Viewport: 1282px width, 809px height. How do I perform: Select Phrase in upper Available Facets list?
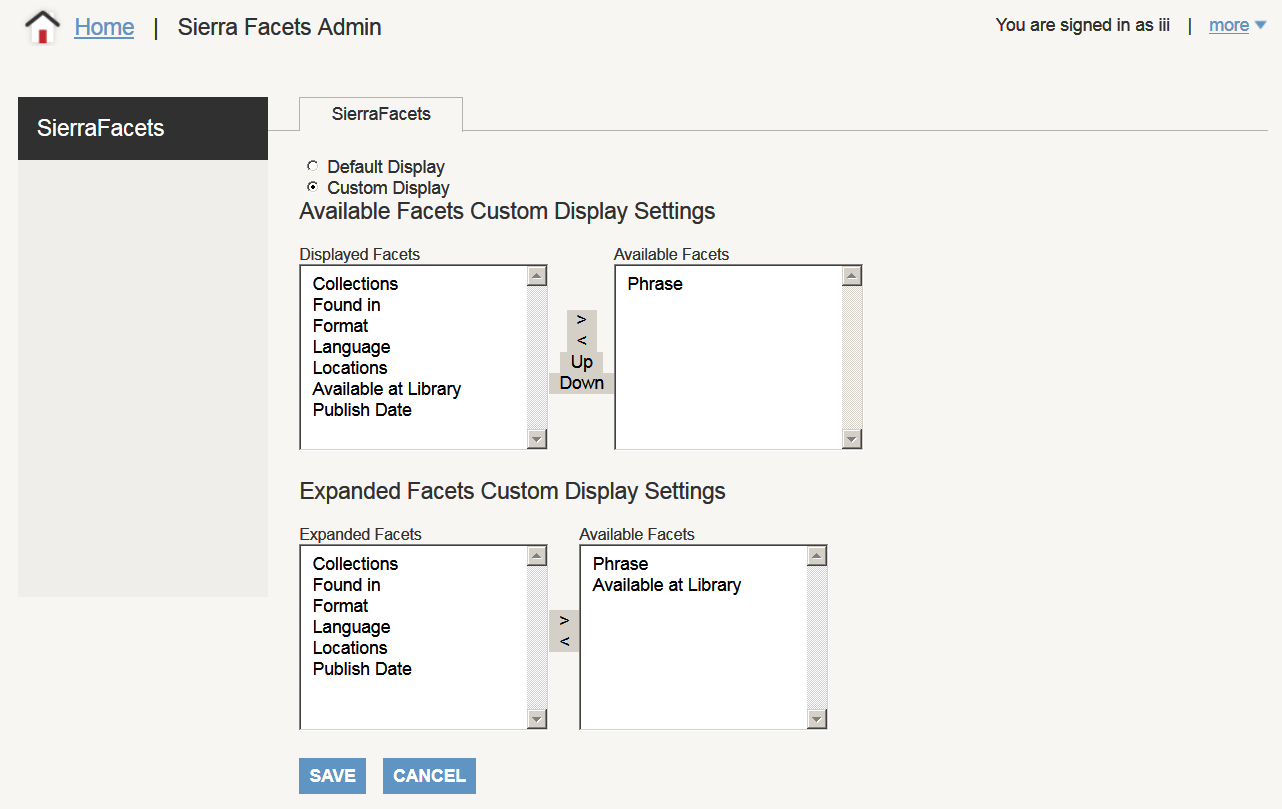(x=655, y=284)
